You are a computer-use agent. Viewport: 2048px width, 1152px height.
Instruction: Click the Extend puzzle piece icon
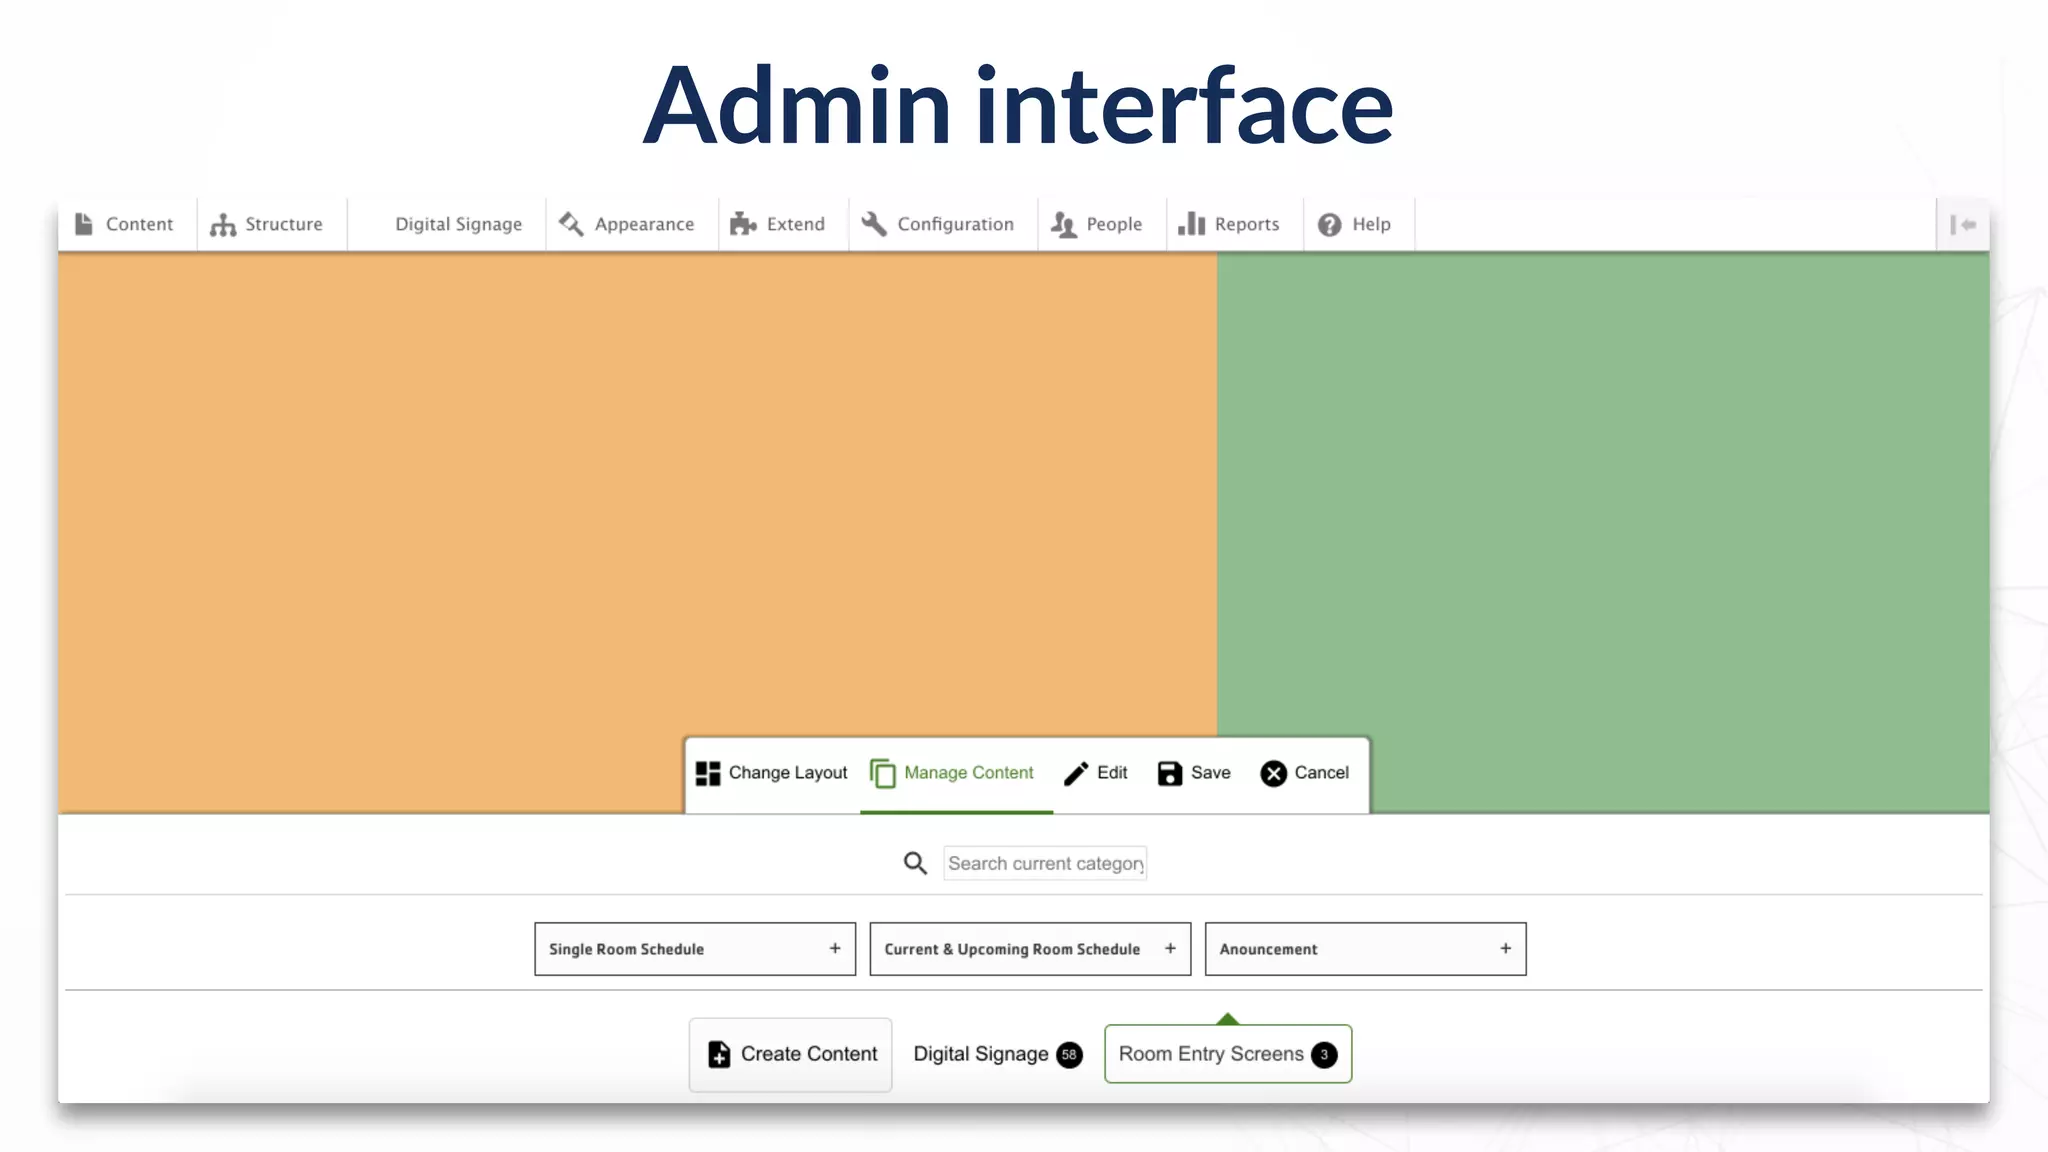click(743, 224)
